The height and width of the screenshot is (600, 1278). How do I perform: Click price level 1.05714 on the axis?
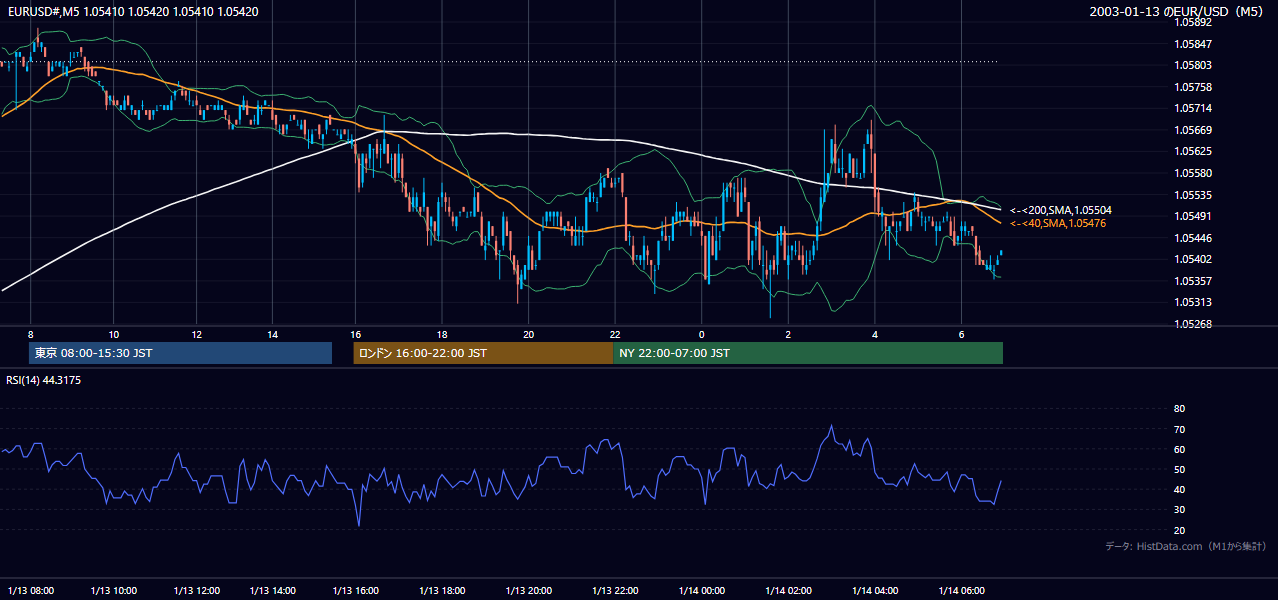coord(1193,108)
